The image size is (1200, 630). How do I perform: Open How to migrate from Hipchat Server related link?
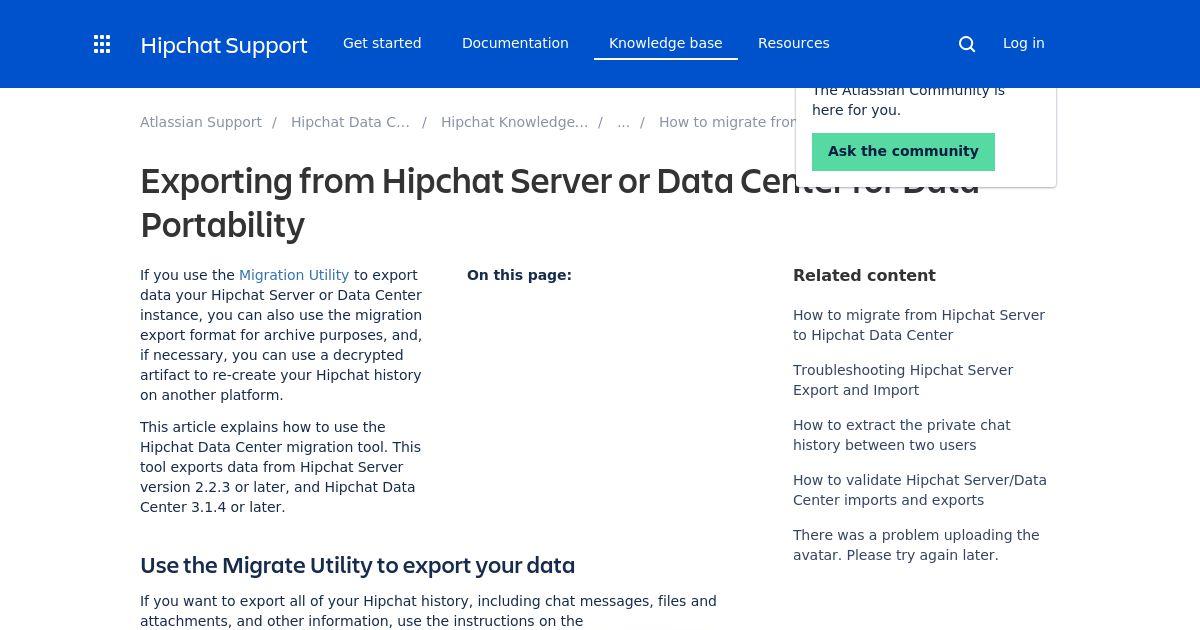pos(919,325)
